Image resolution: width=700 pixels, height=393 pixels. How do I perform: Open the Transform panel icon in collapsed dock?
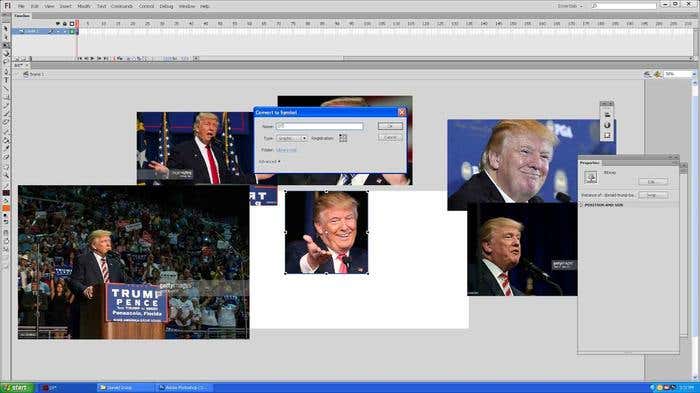[x=607, y=135]
